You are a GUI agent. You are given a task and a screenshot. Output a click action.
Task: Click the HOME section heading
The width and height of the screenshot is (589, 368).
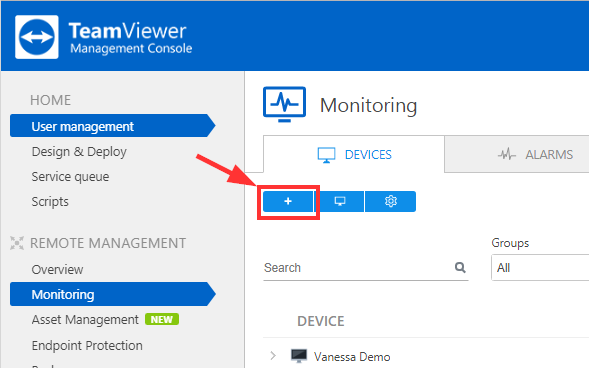coord(50,100)
